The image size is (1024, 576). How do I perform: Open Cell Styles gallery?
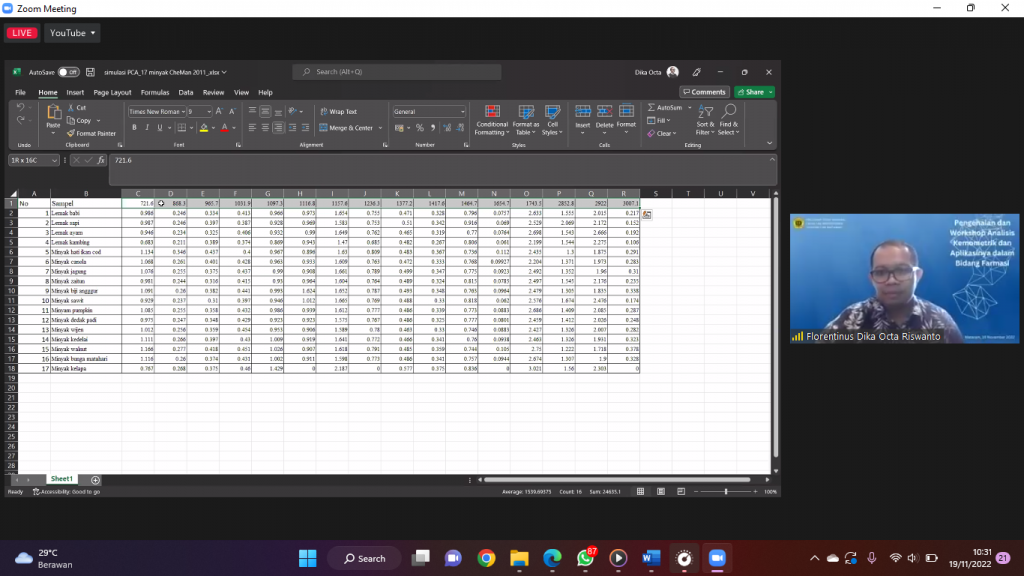click(x=552, y=120)
